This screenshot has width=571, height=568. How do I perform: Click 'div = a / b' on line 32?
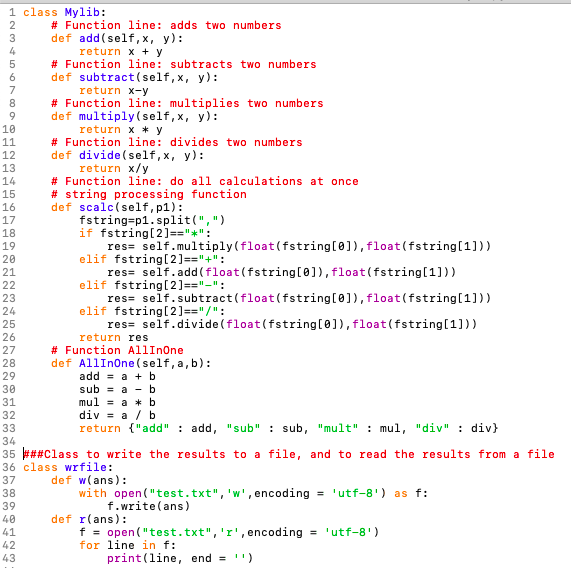tap(117, 415)
